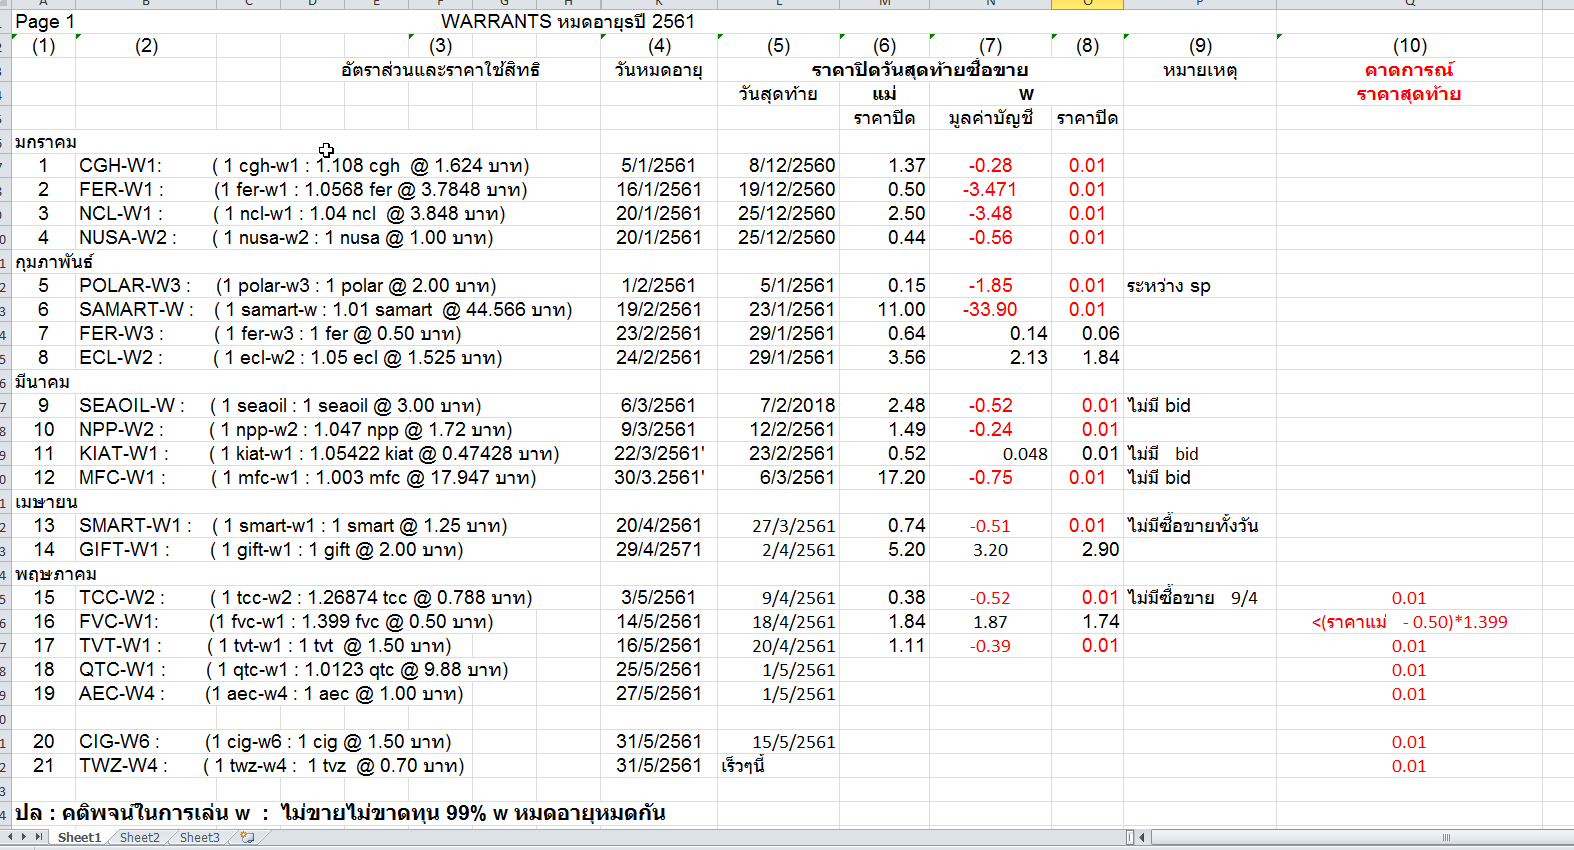Select the 'CGH-W1:' cell
Screen dimensions: 1574x850
tap(120, 165)
